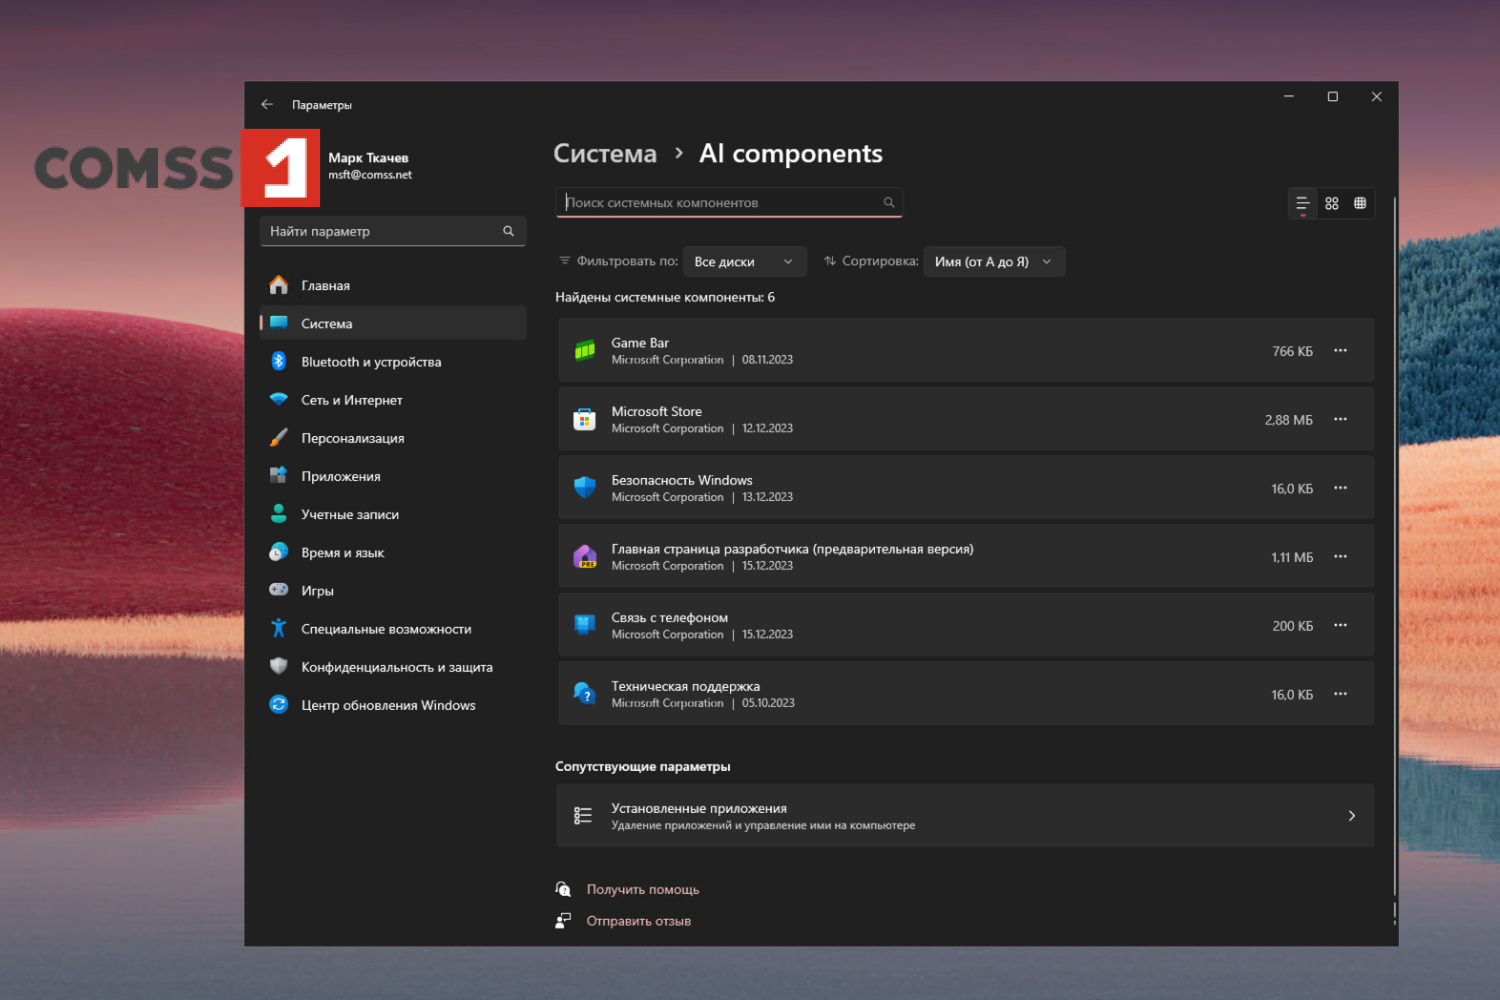
Task: Click the 1,11 МБ size value
Action: [1293, 557]
